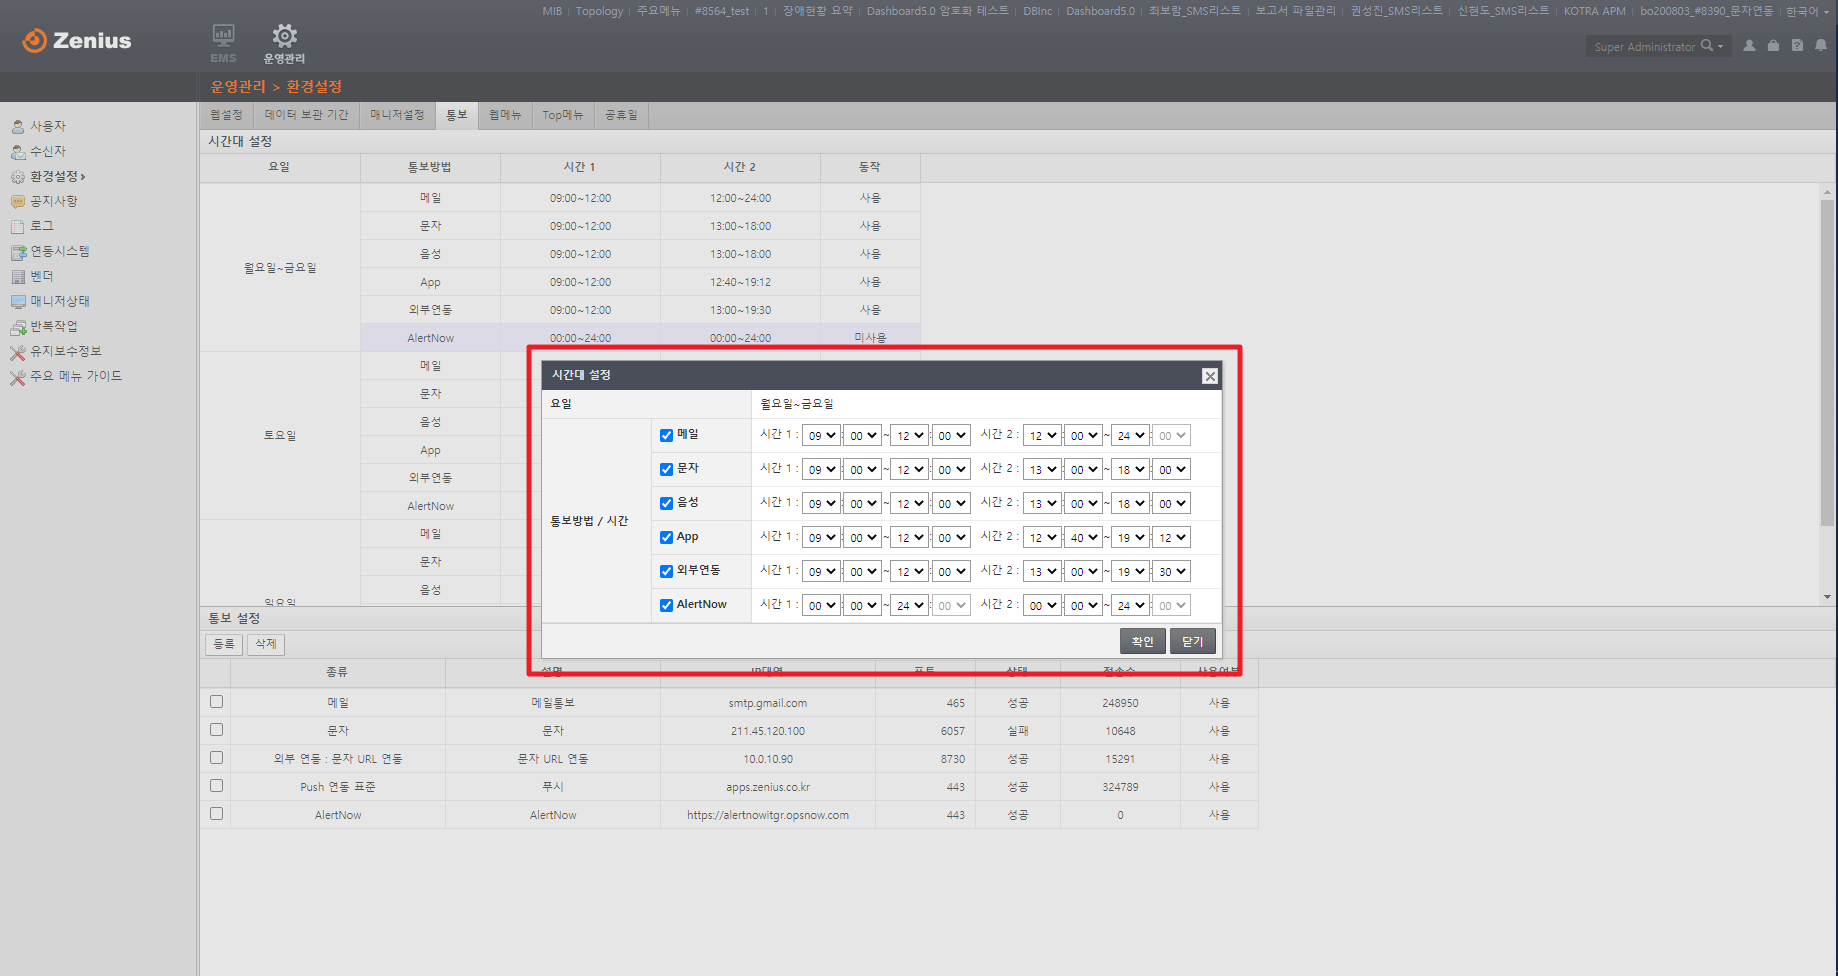Image resolution: width=1838 pixels, height=976 pixels.
Task: Switch to the 데이터 보관 기간 tab
Action: point(306,115)
